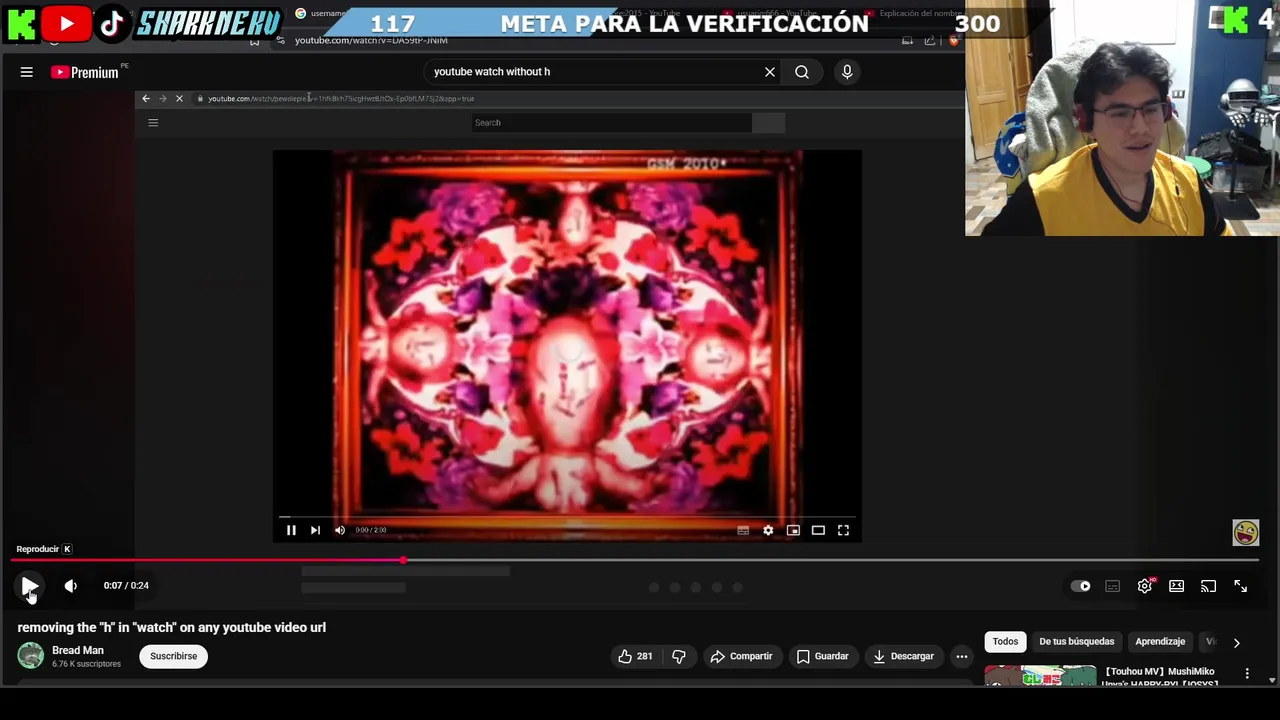Screen dimensions: 1280x720
Task: Start voice search with the microphone
Action: click(847, 72)
